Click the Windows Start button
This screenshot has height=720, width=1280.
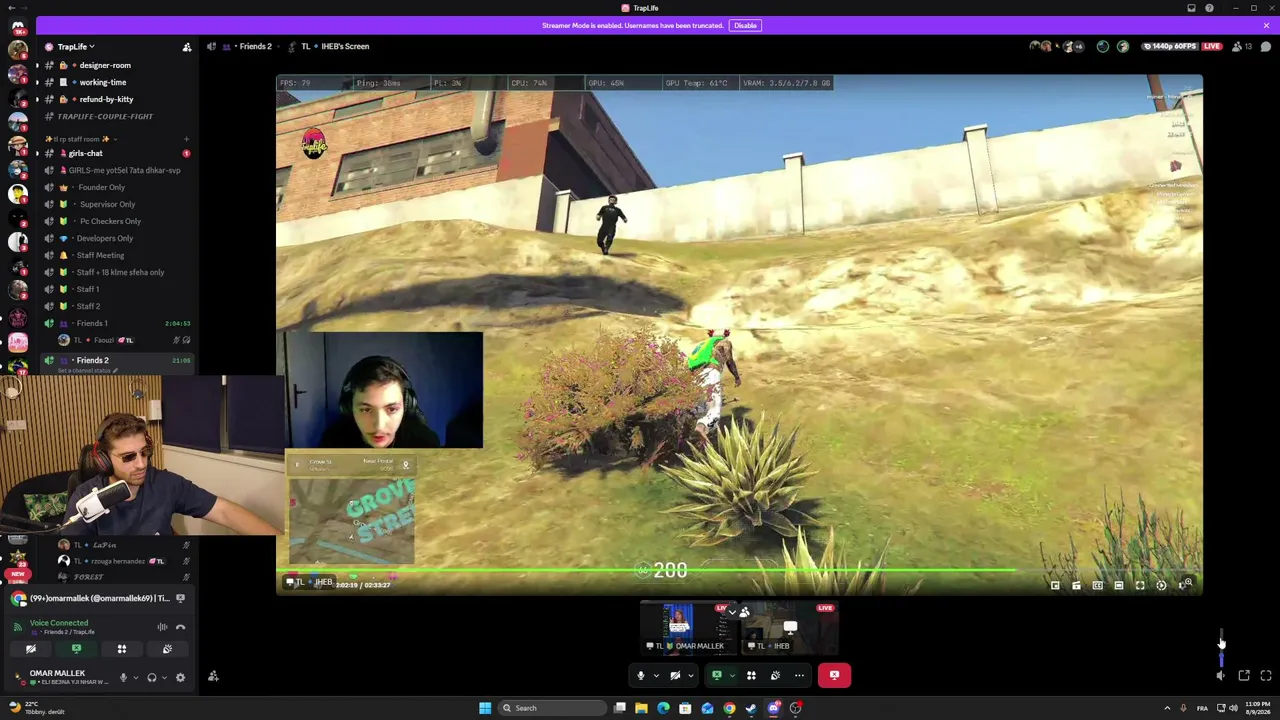click(485, 708)
